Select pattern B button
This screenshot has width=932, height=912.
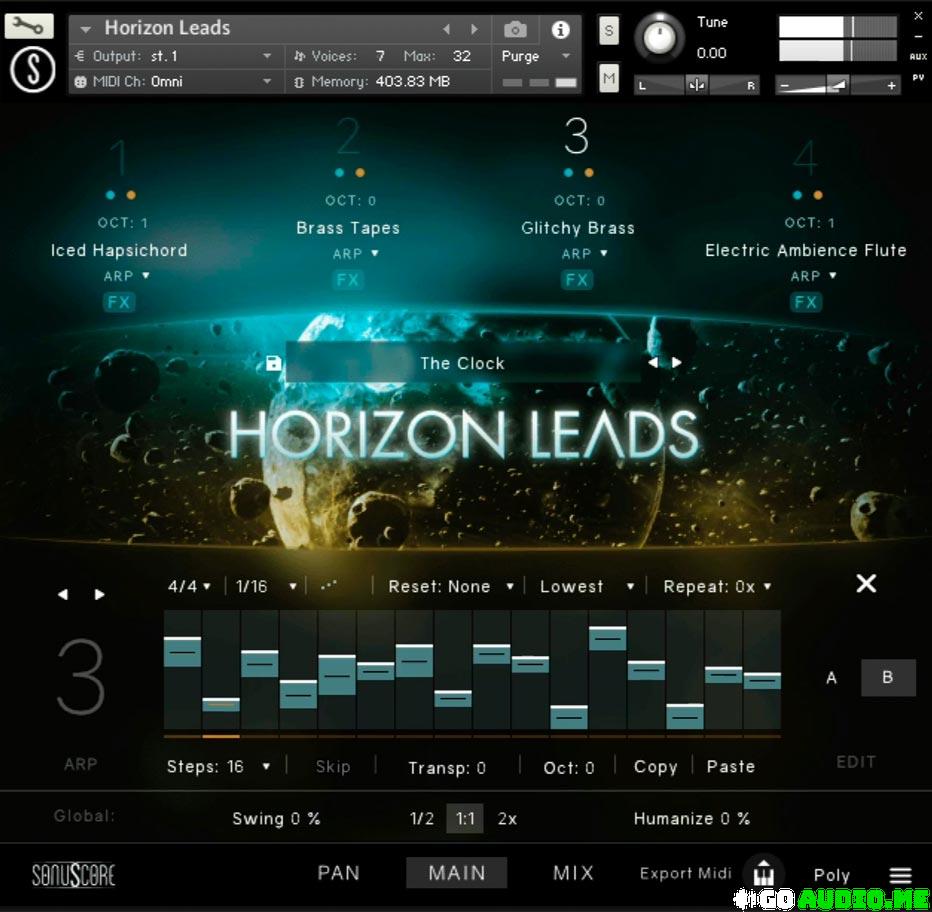pyautogui.click(x=887, y=678)
